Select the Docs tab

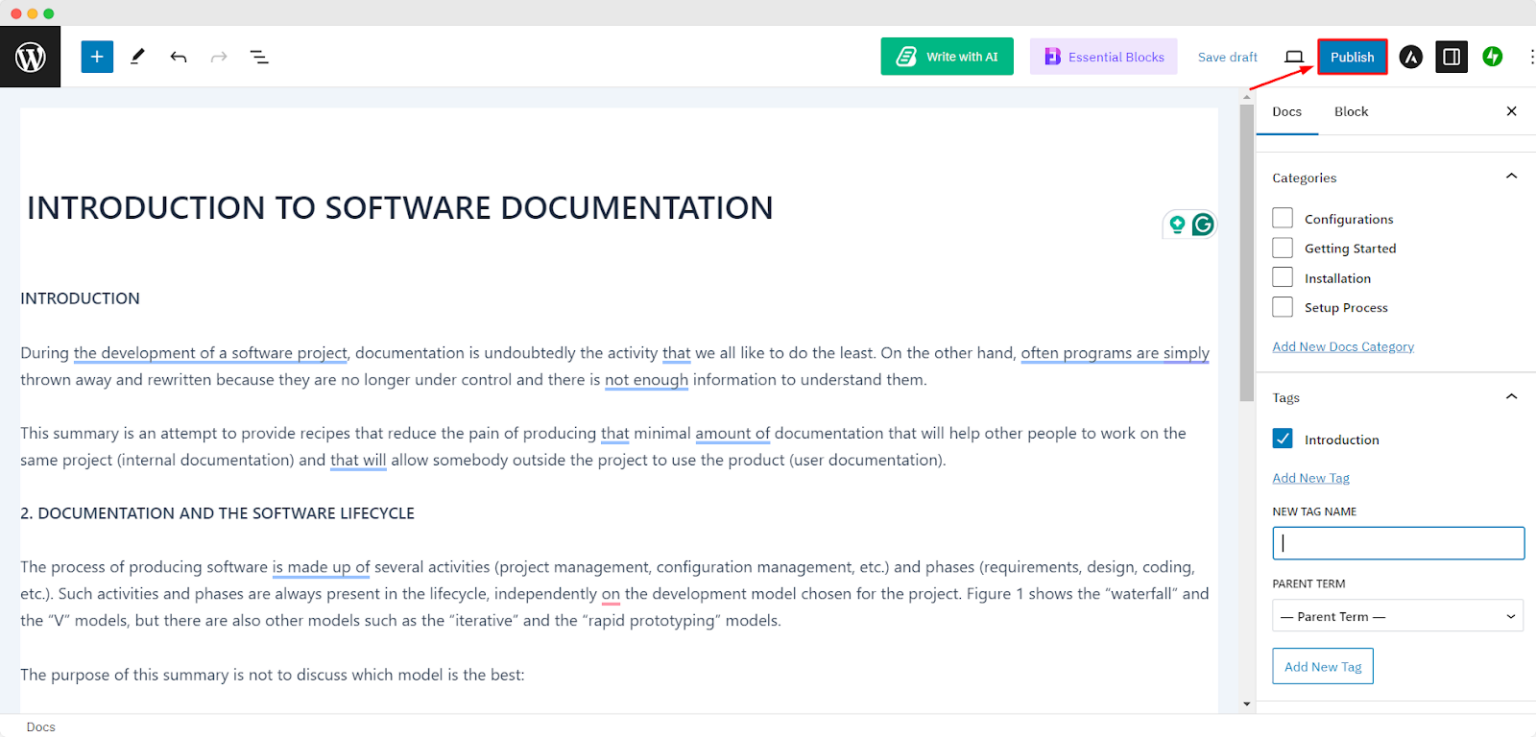[1287, 111]
